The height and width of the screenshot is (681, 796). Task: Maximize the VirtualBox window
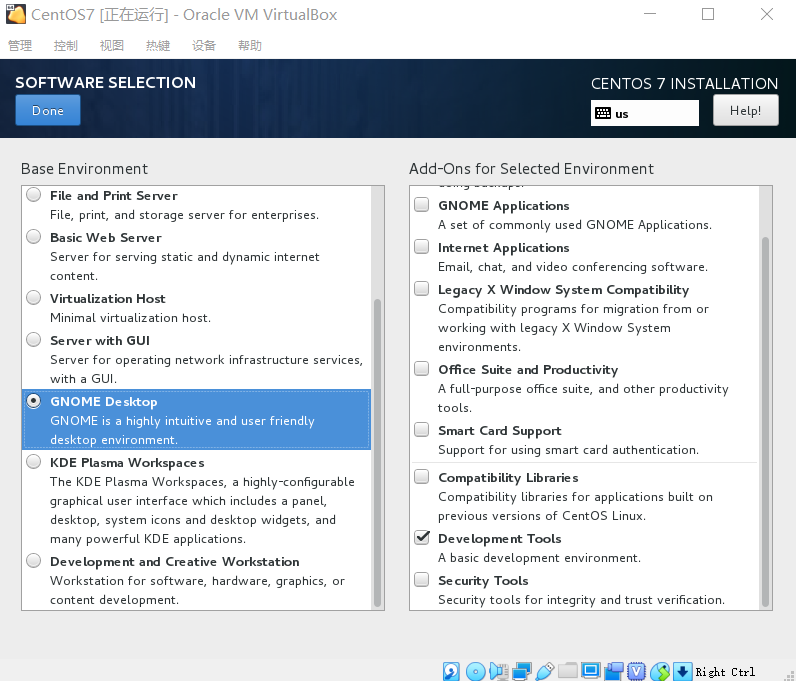(708, 14)
